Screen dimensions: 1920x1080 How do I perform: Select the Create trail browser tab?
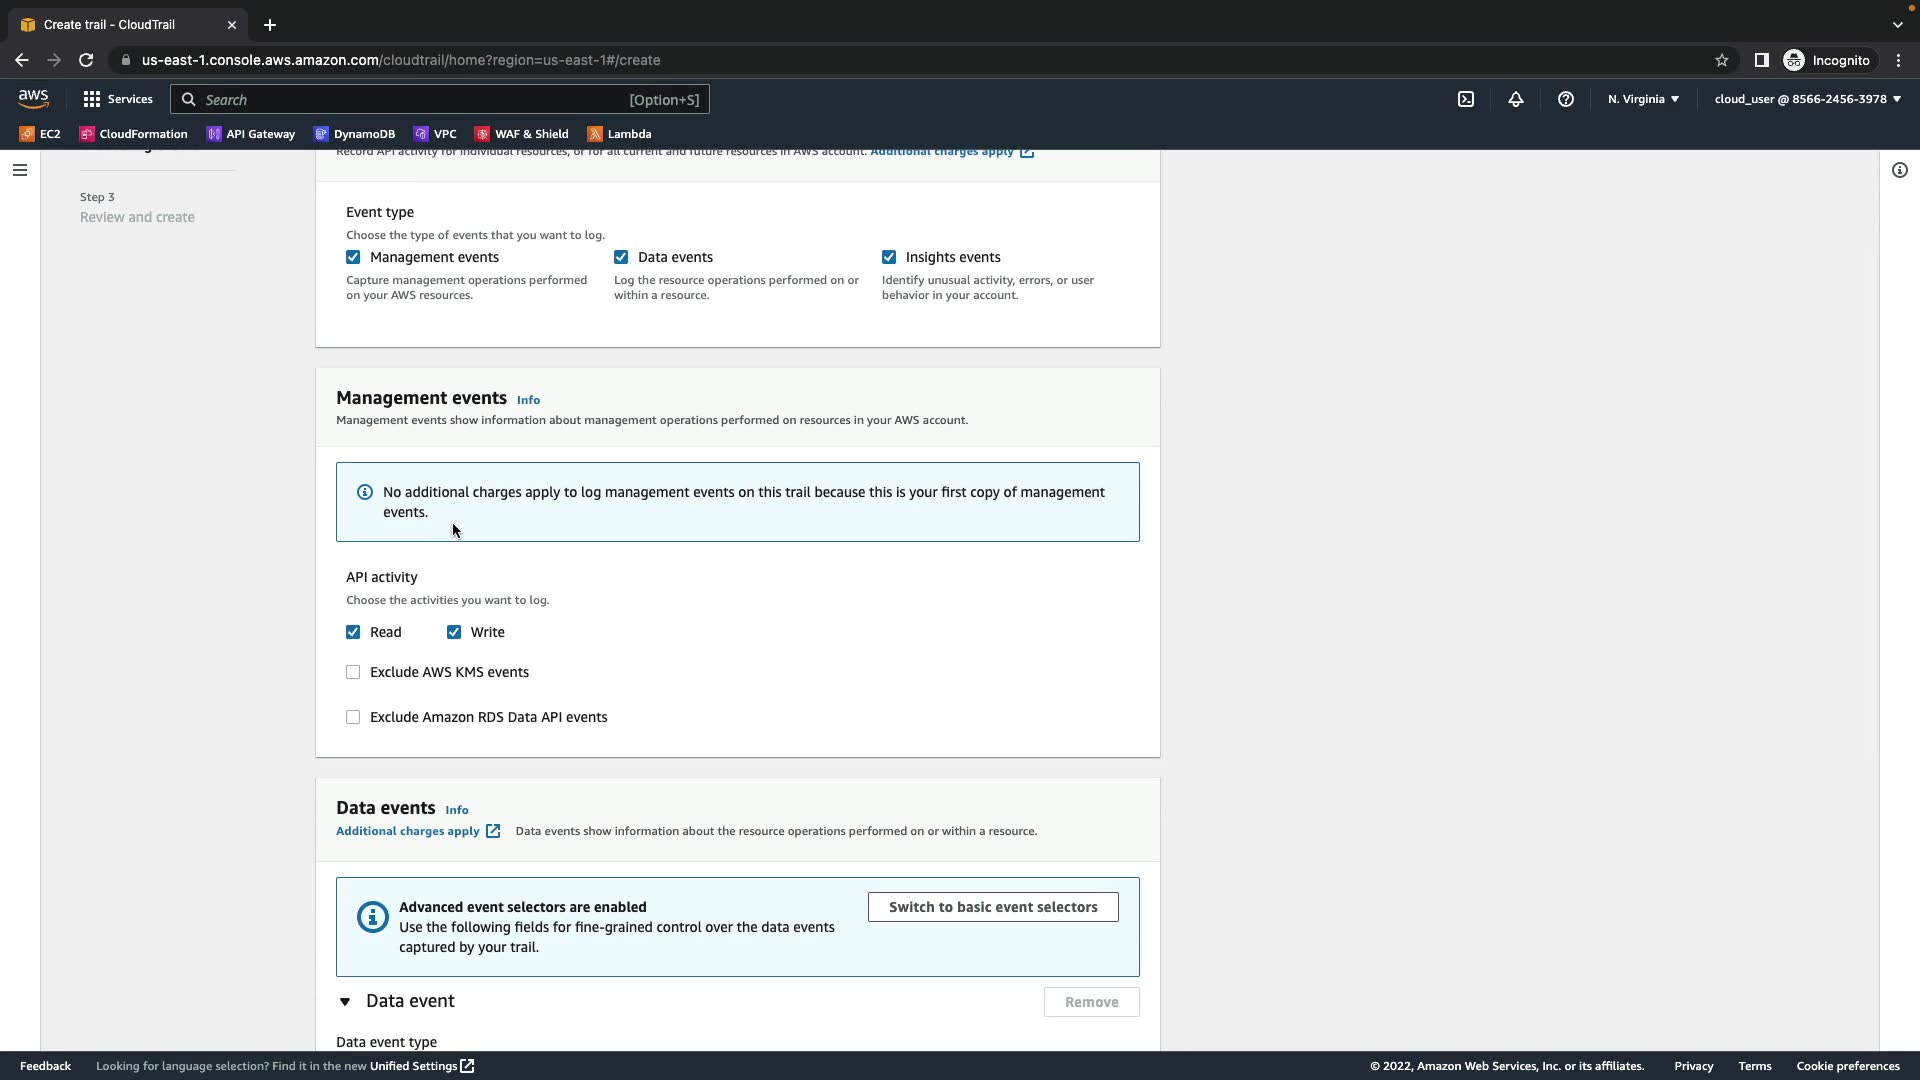tap(120, 25)
